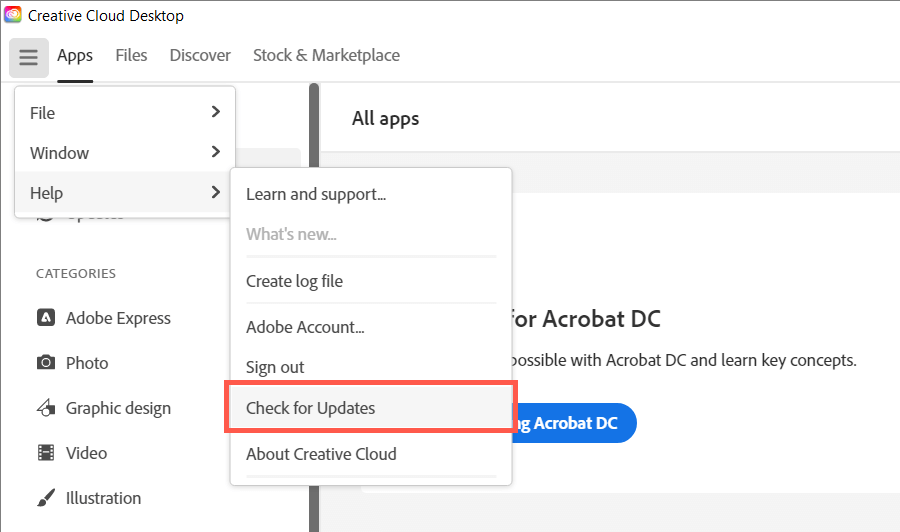This screenshot has height=532, width=900.
Task: Click the Creative Cloud logo icon
Action: coord(13,16)
